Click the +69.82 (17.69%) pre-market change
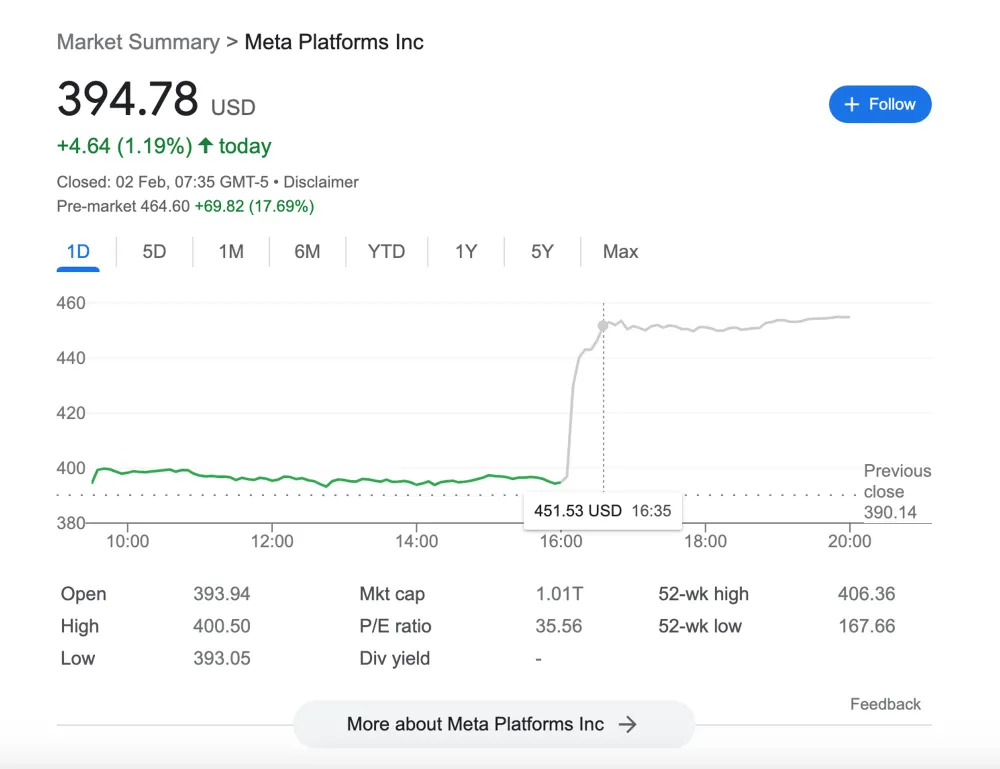 click(x=254, y=206)
